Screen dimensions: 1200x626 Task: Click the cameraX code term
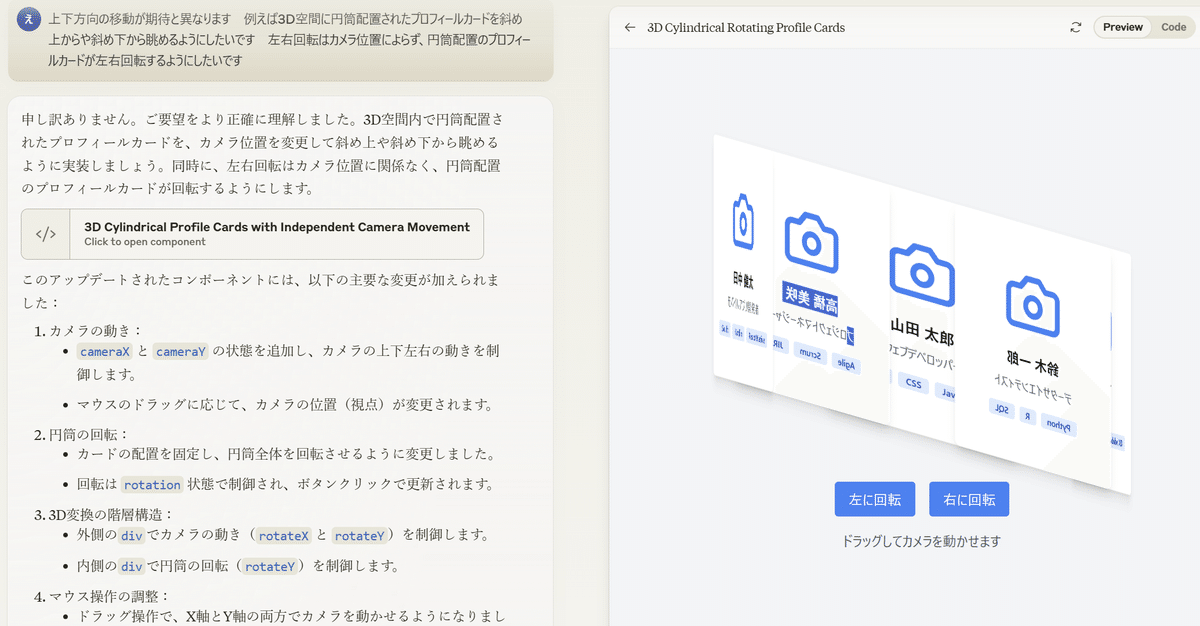pos(104,351)
